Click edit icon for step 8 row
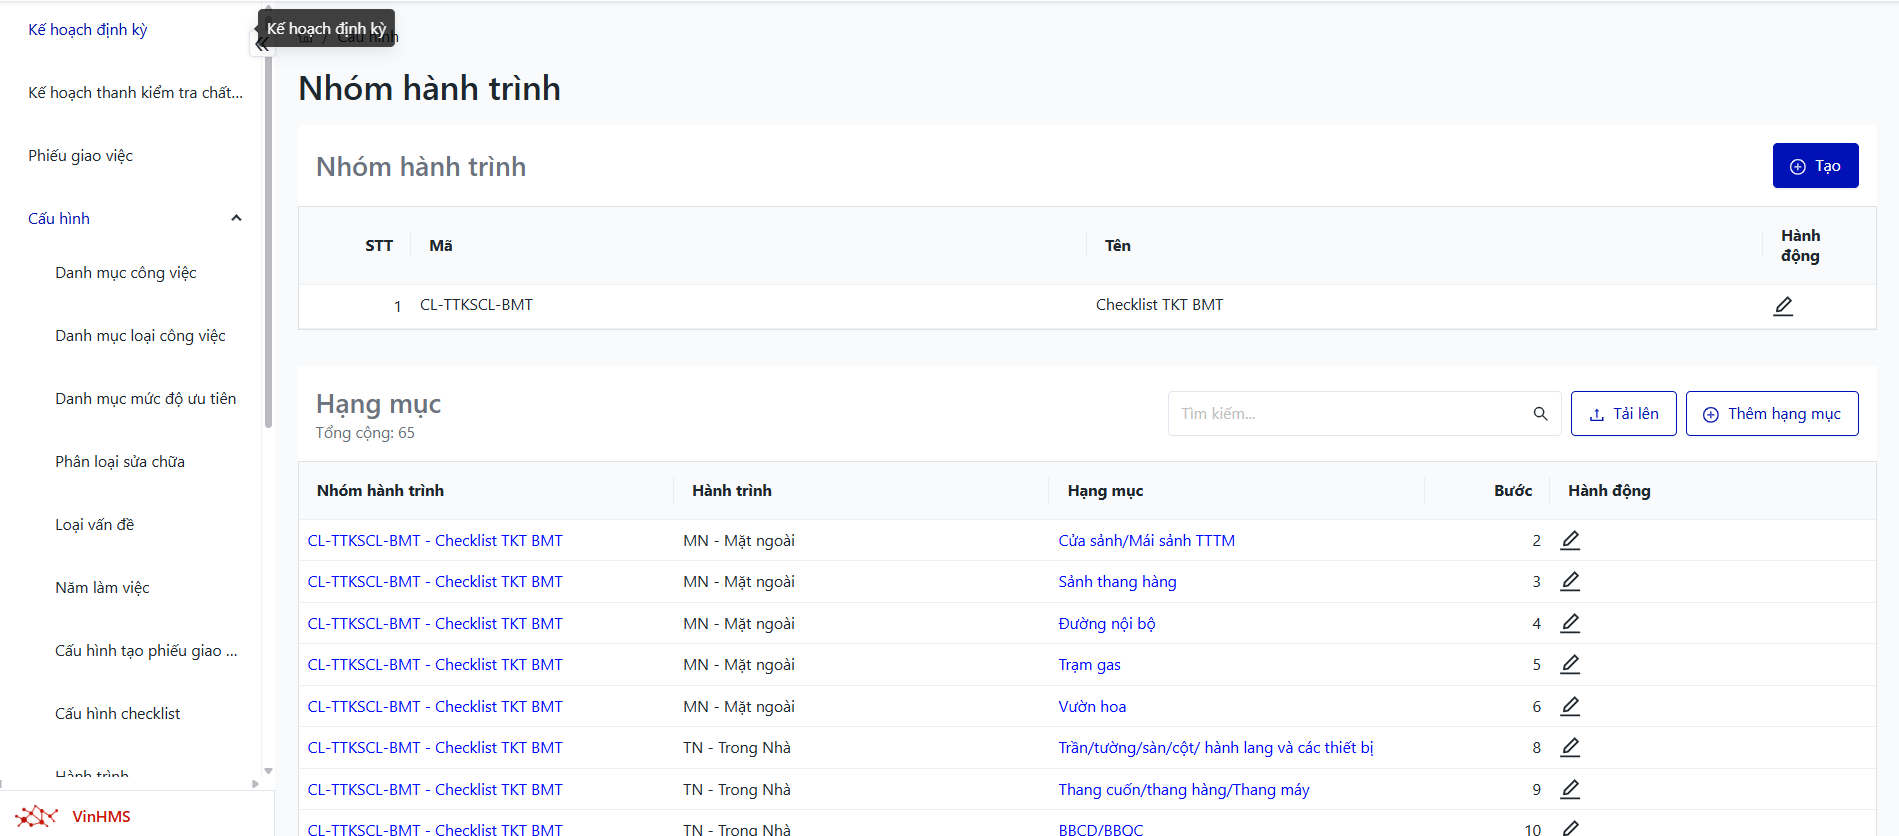Viewport: 1899px width, 836px height. click(1570, 747)
